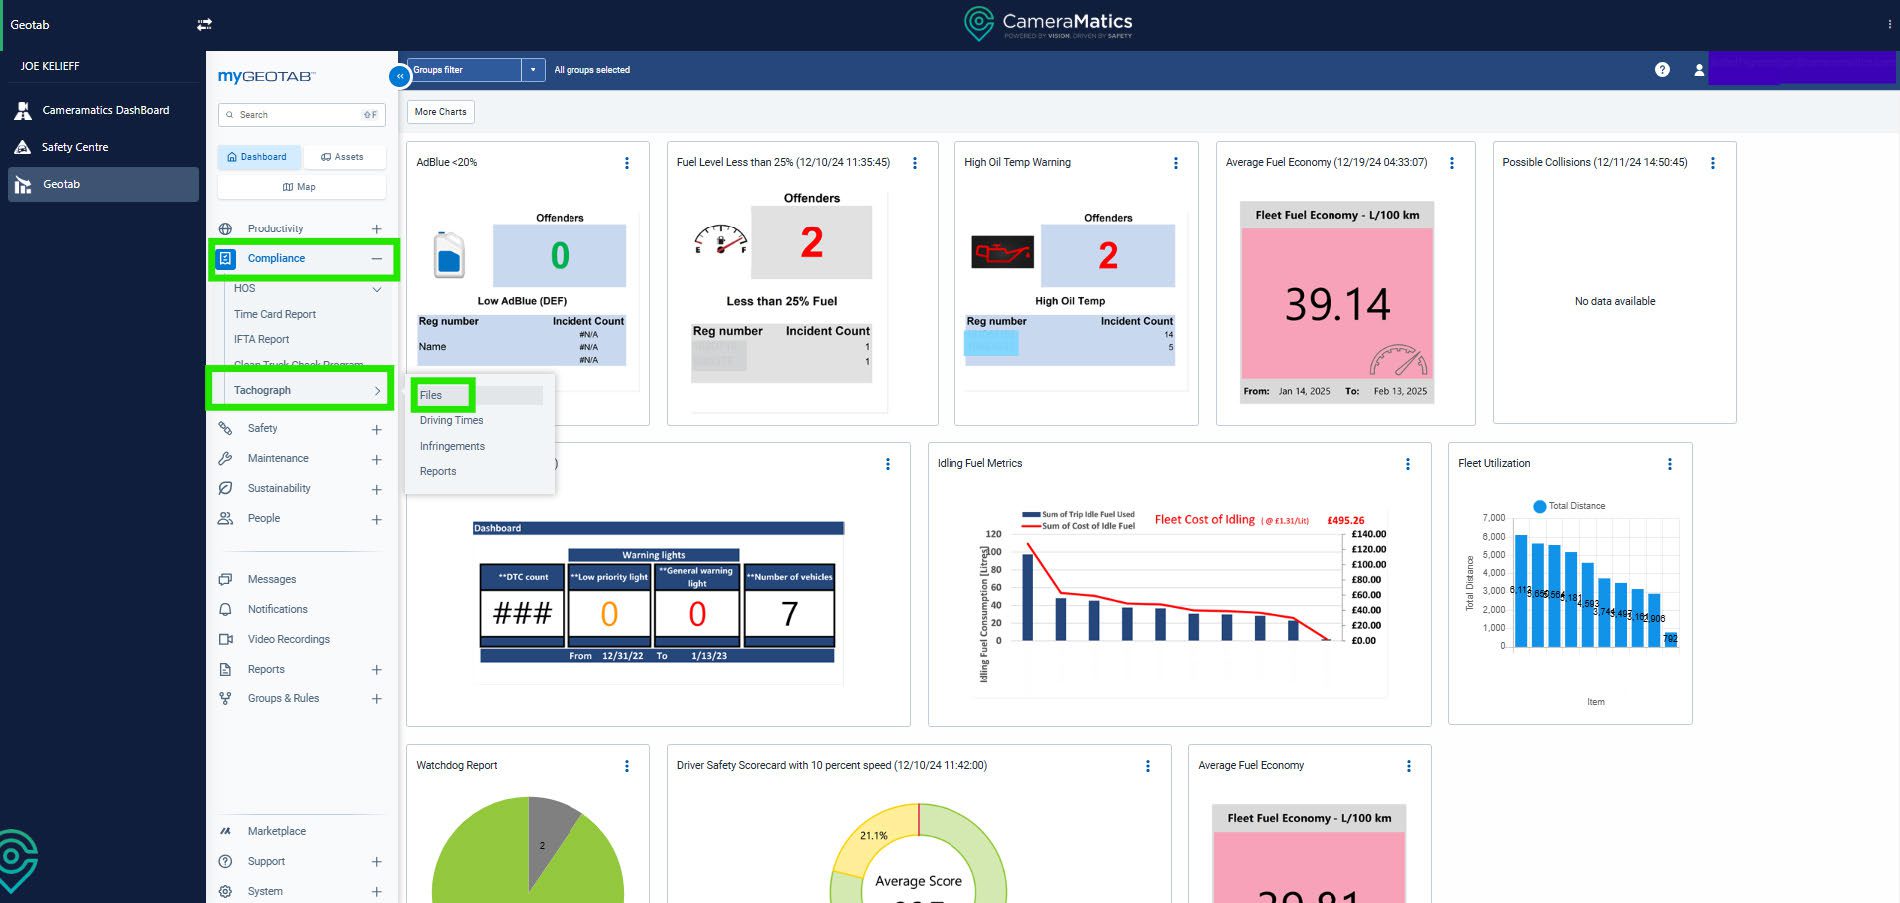Collapse the sidebar with the arrow button
Viewport: 1900px width, 903px height.
coord(399,76)
